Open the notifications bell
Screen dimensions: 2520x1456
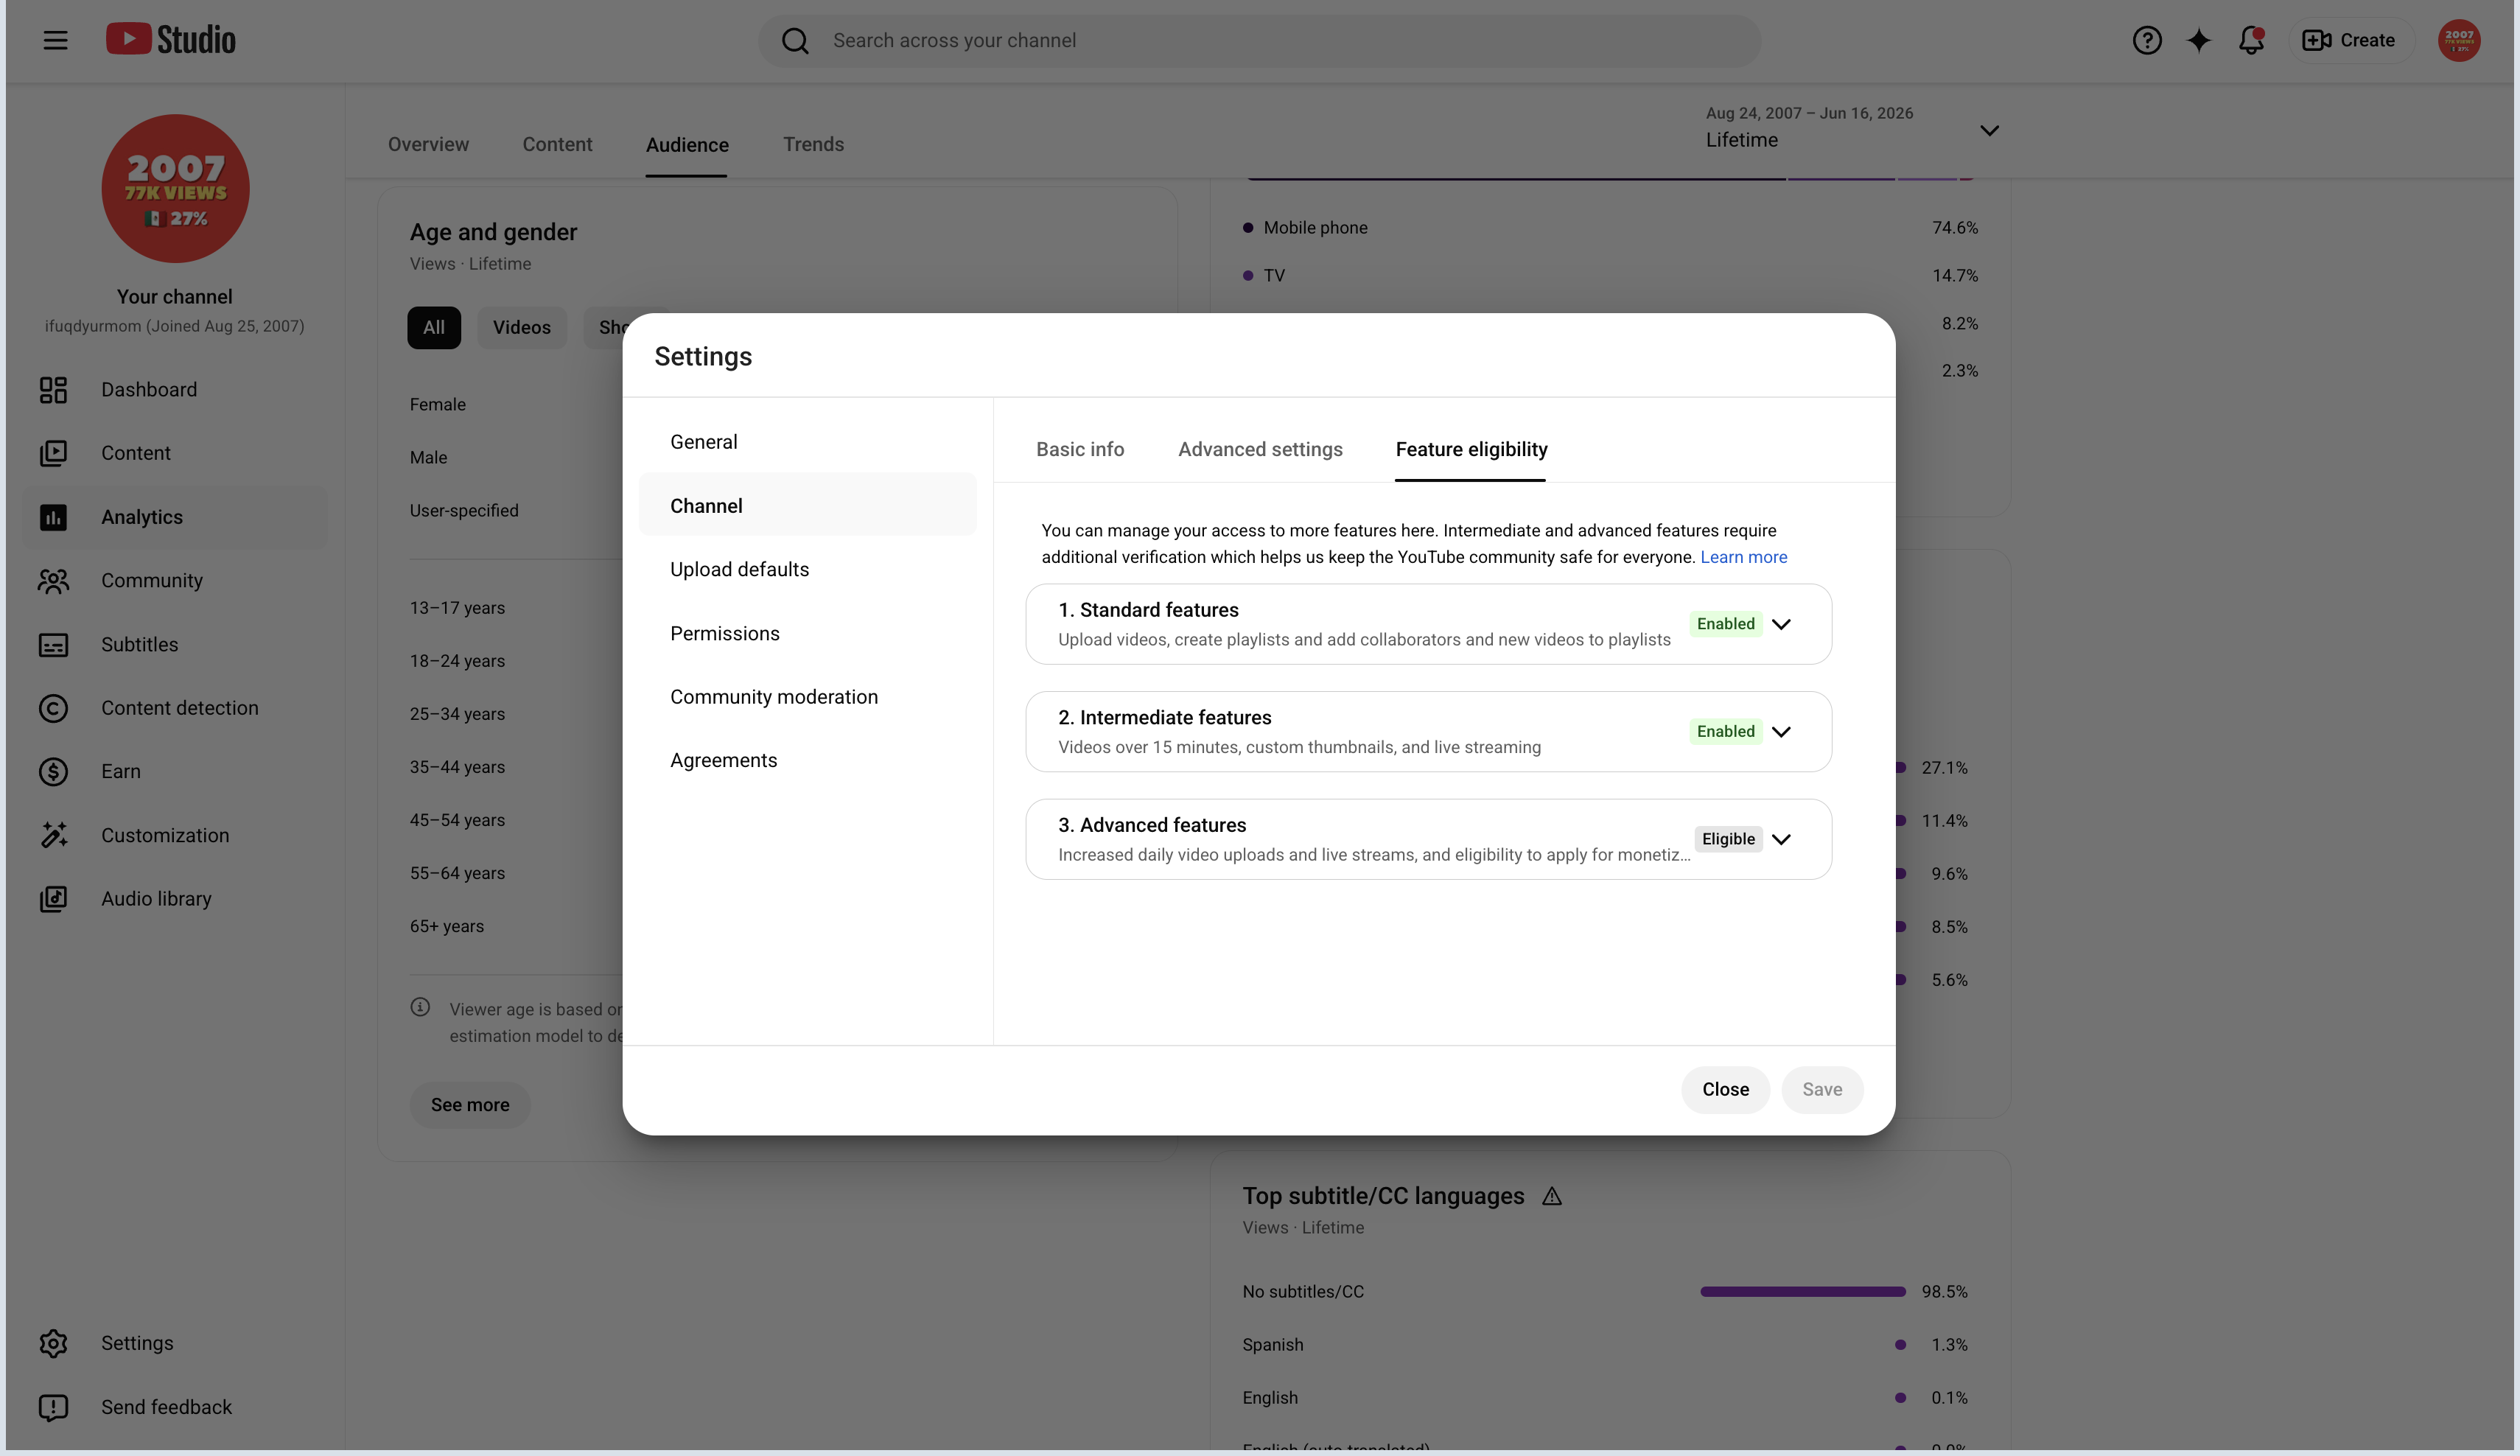2251,40
